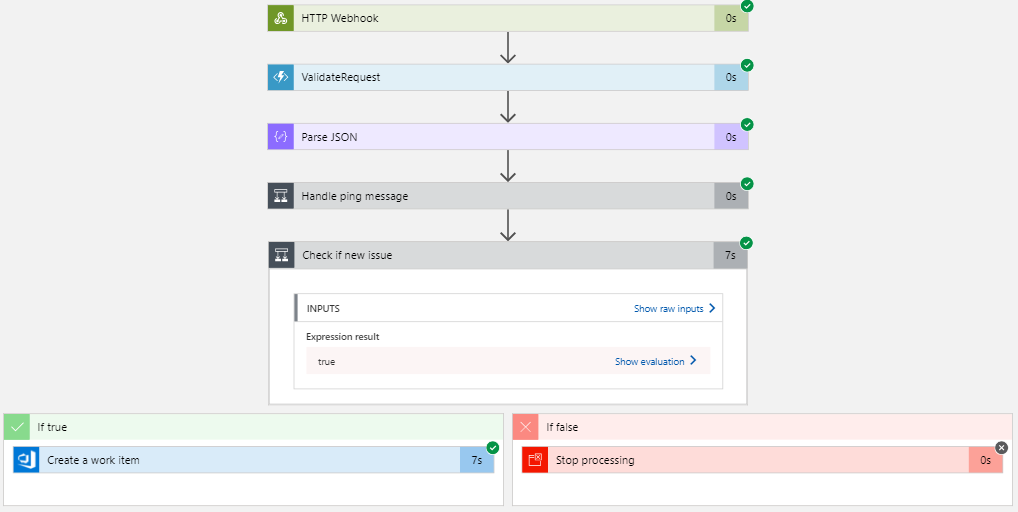Open the Stop processing action
Image resolution: width=1018 pixels, height=512 pixels.
(750, 460)
